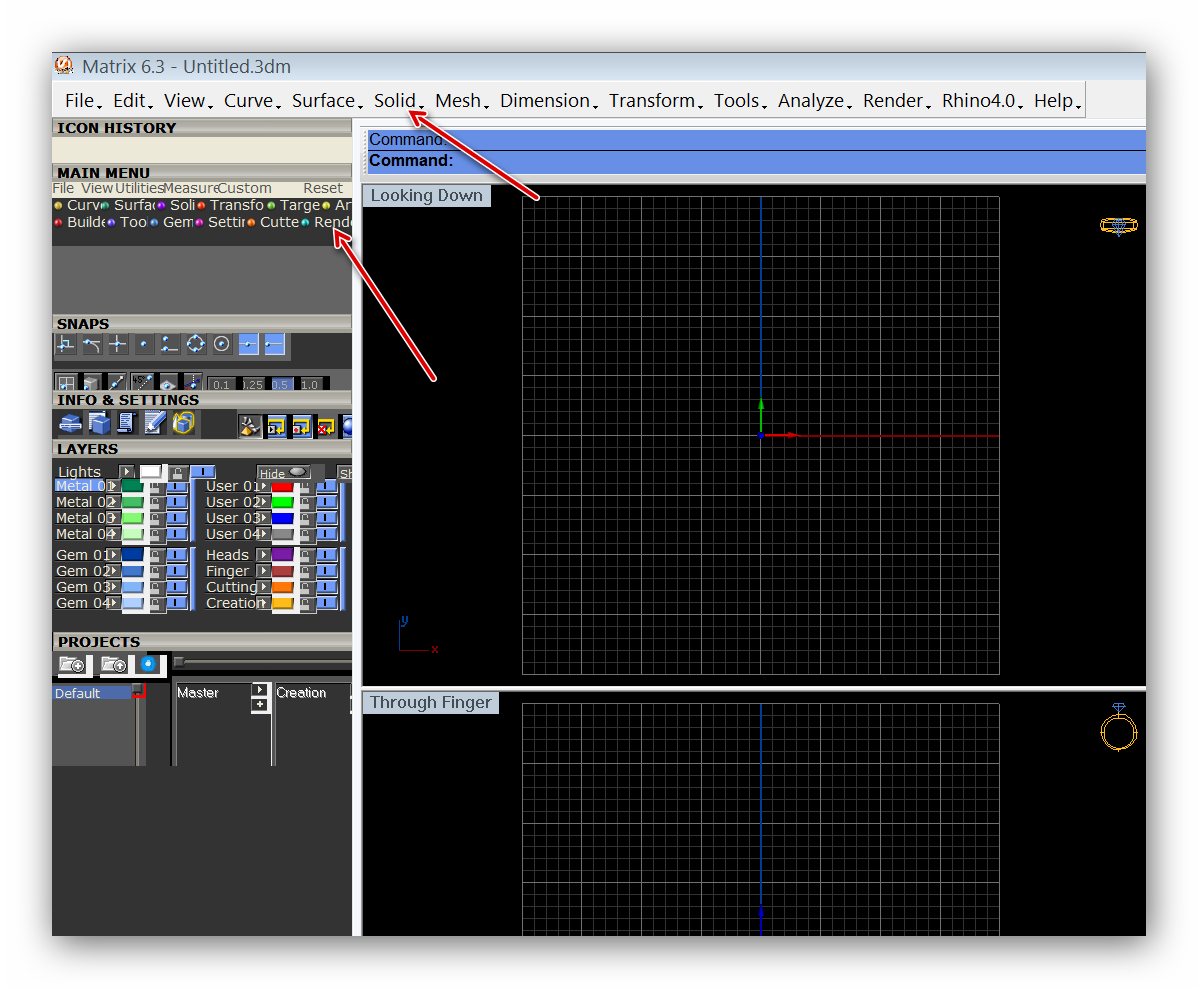Open the notepad with pencil icon
The width and height of the screenshot is (1198, 988).
point(155,423)
